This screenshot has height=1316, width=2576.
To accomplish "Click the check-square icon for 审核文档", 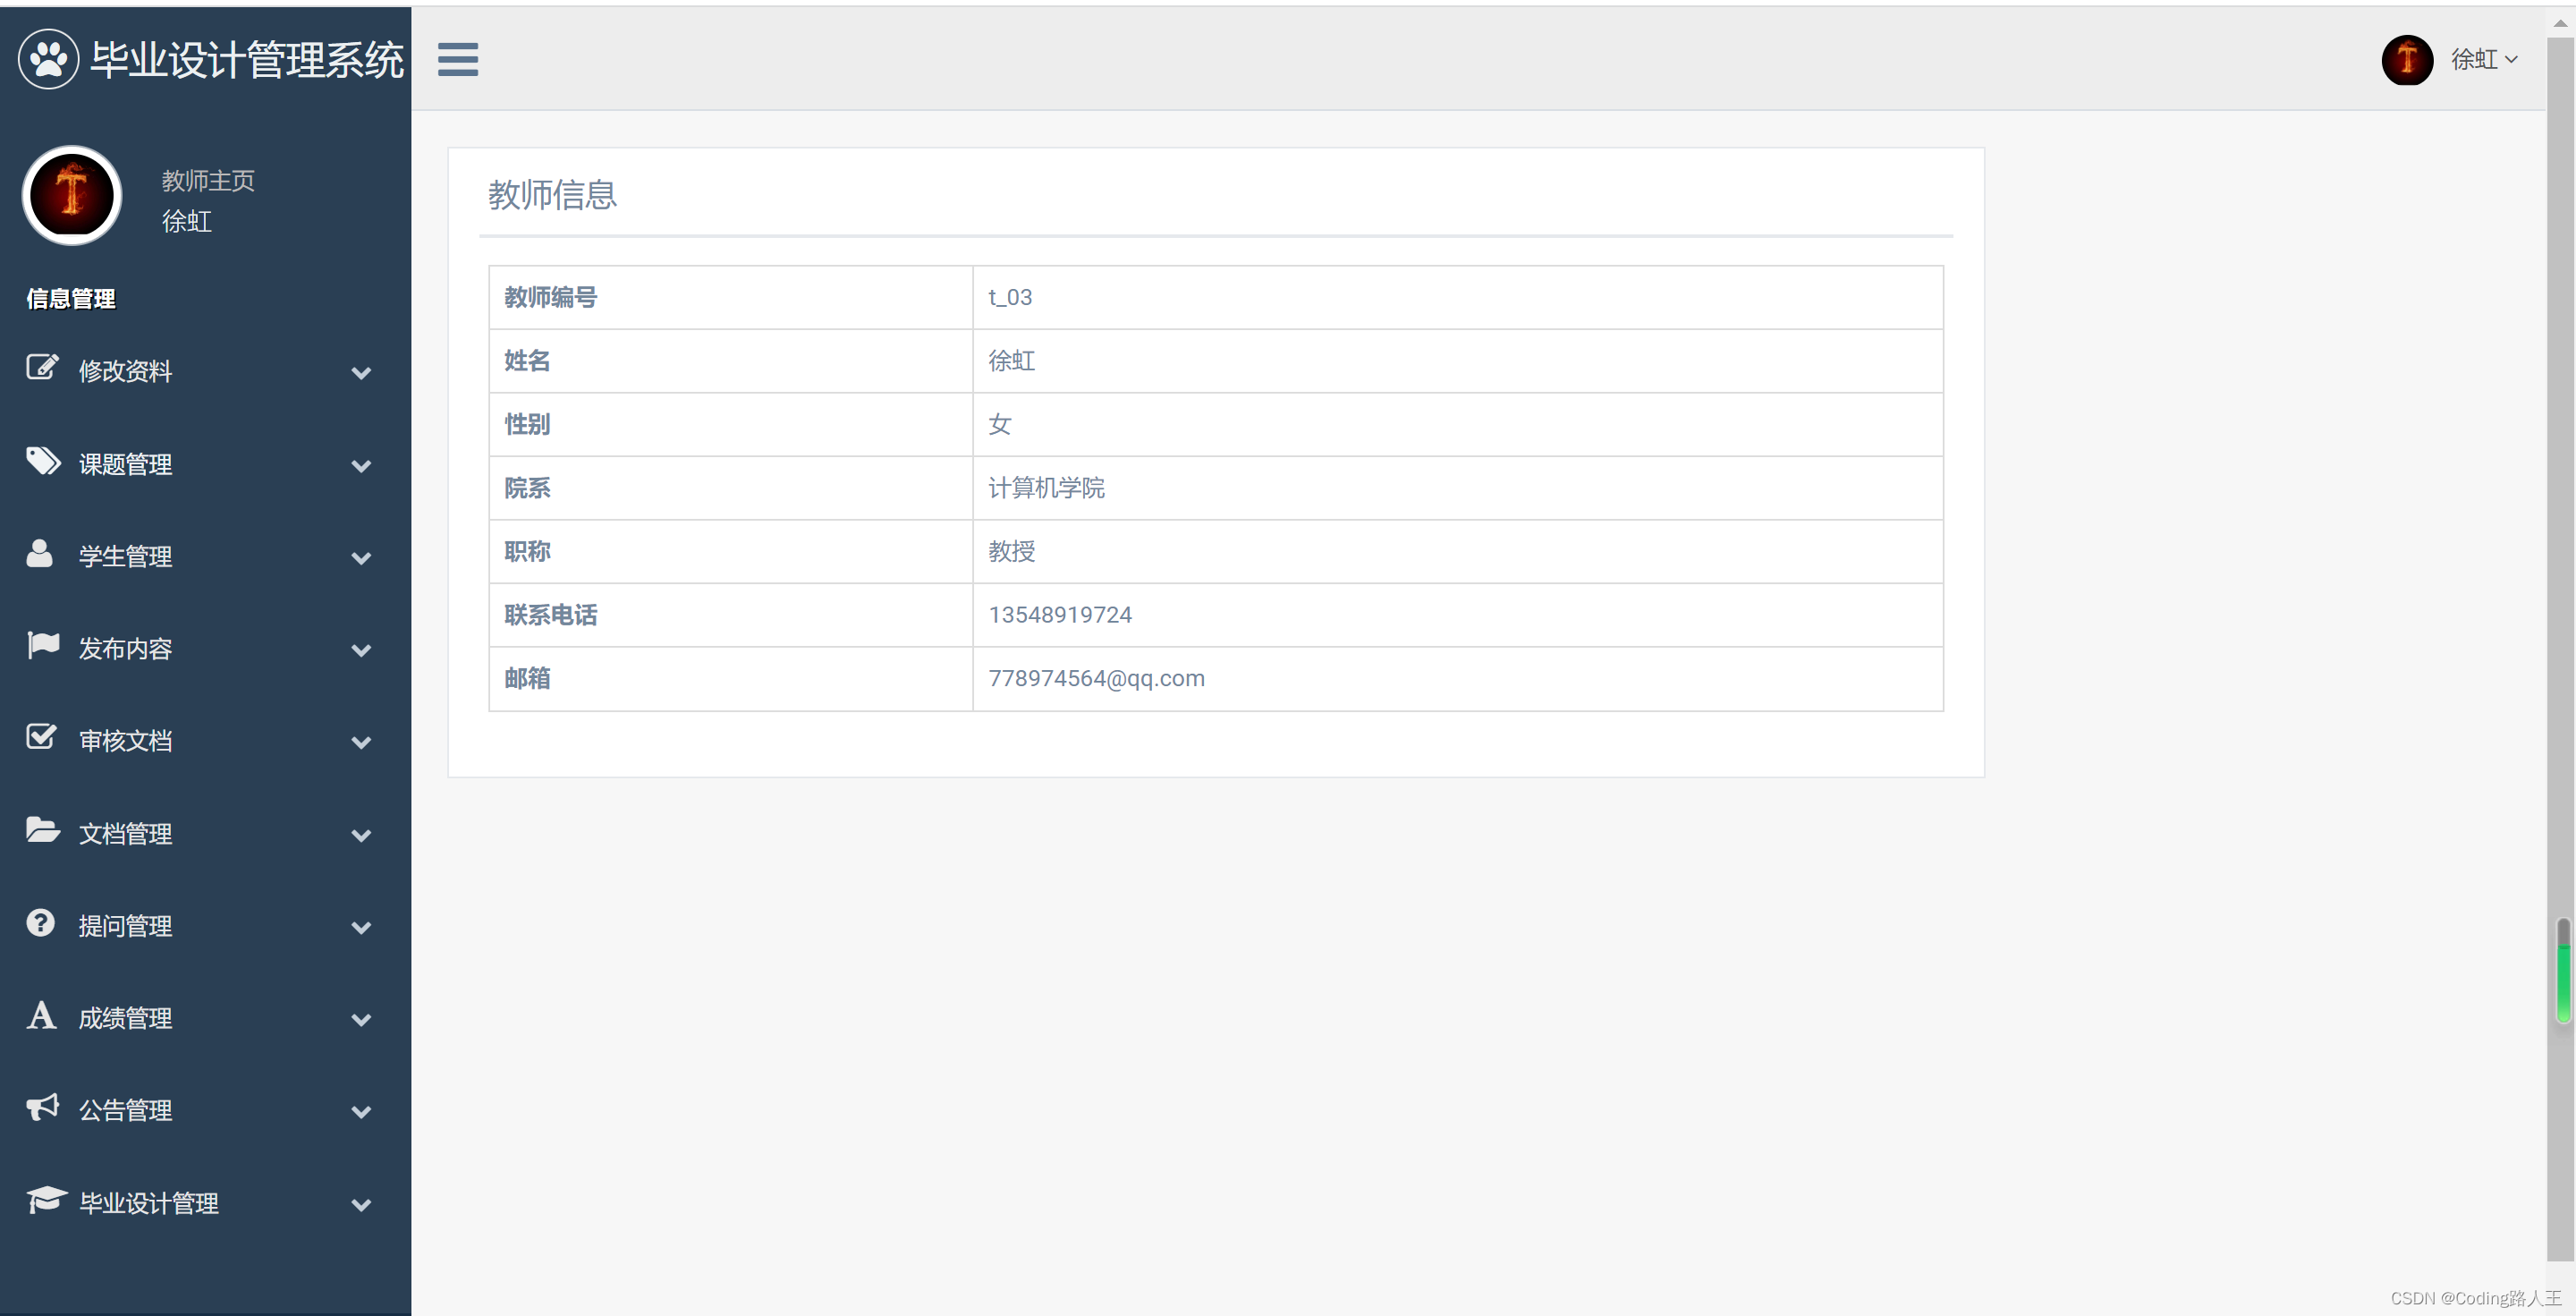I will pos(41,737).
